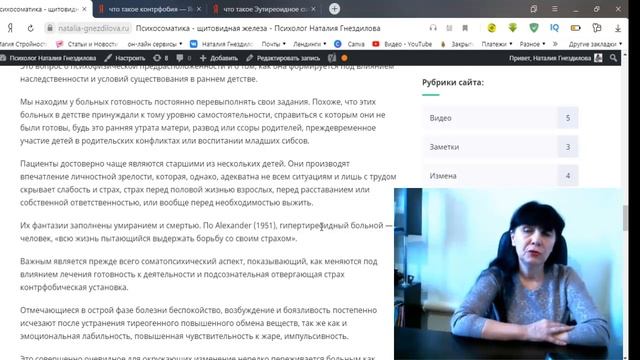The width and height of the screenshot is (640, 360).
Task: Open the Измена category
Action: (x=500, y=176)
